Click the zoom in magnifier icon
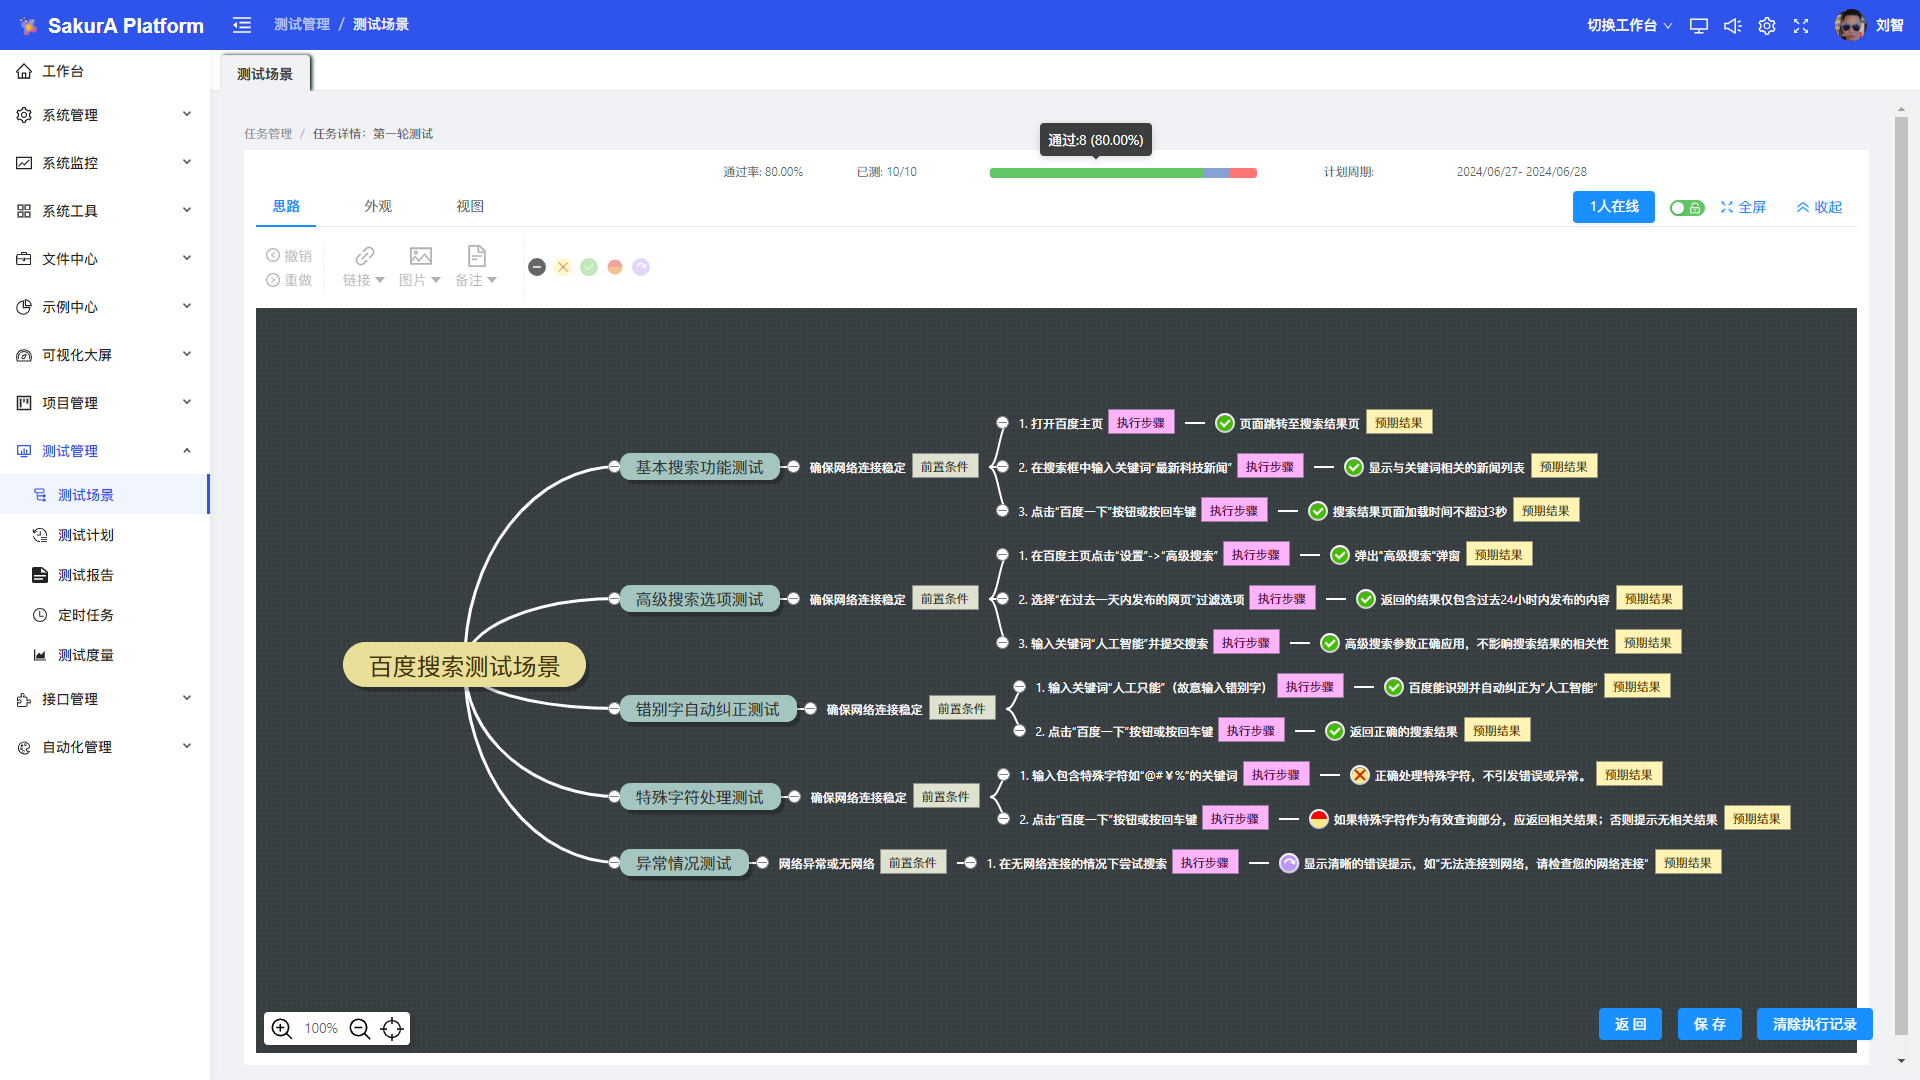The width and height of the screenshot is (1920, 1080). click(x=282, y=1029)
